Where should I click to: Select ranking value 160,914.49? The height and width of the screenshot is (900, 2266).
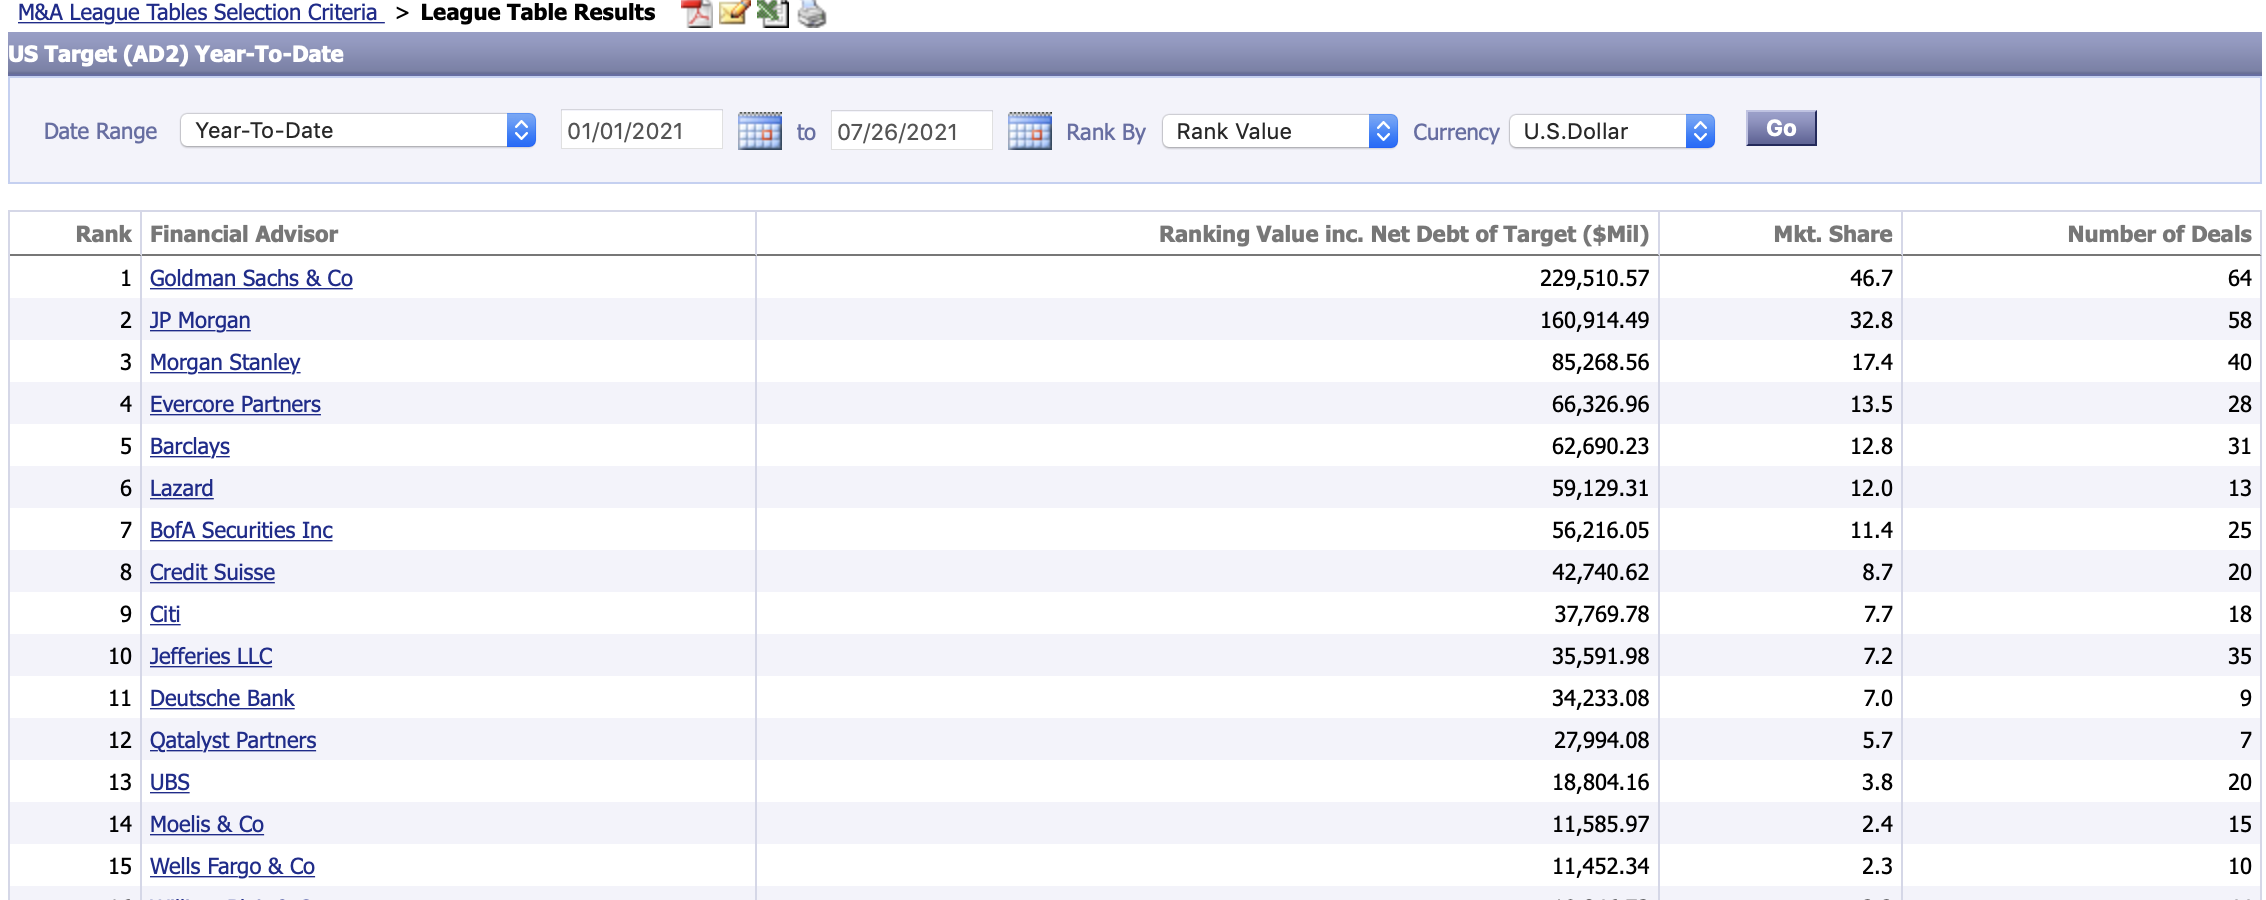(1594, 320)
